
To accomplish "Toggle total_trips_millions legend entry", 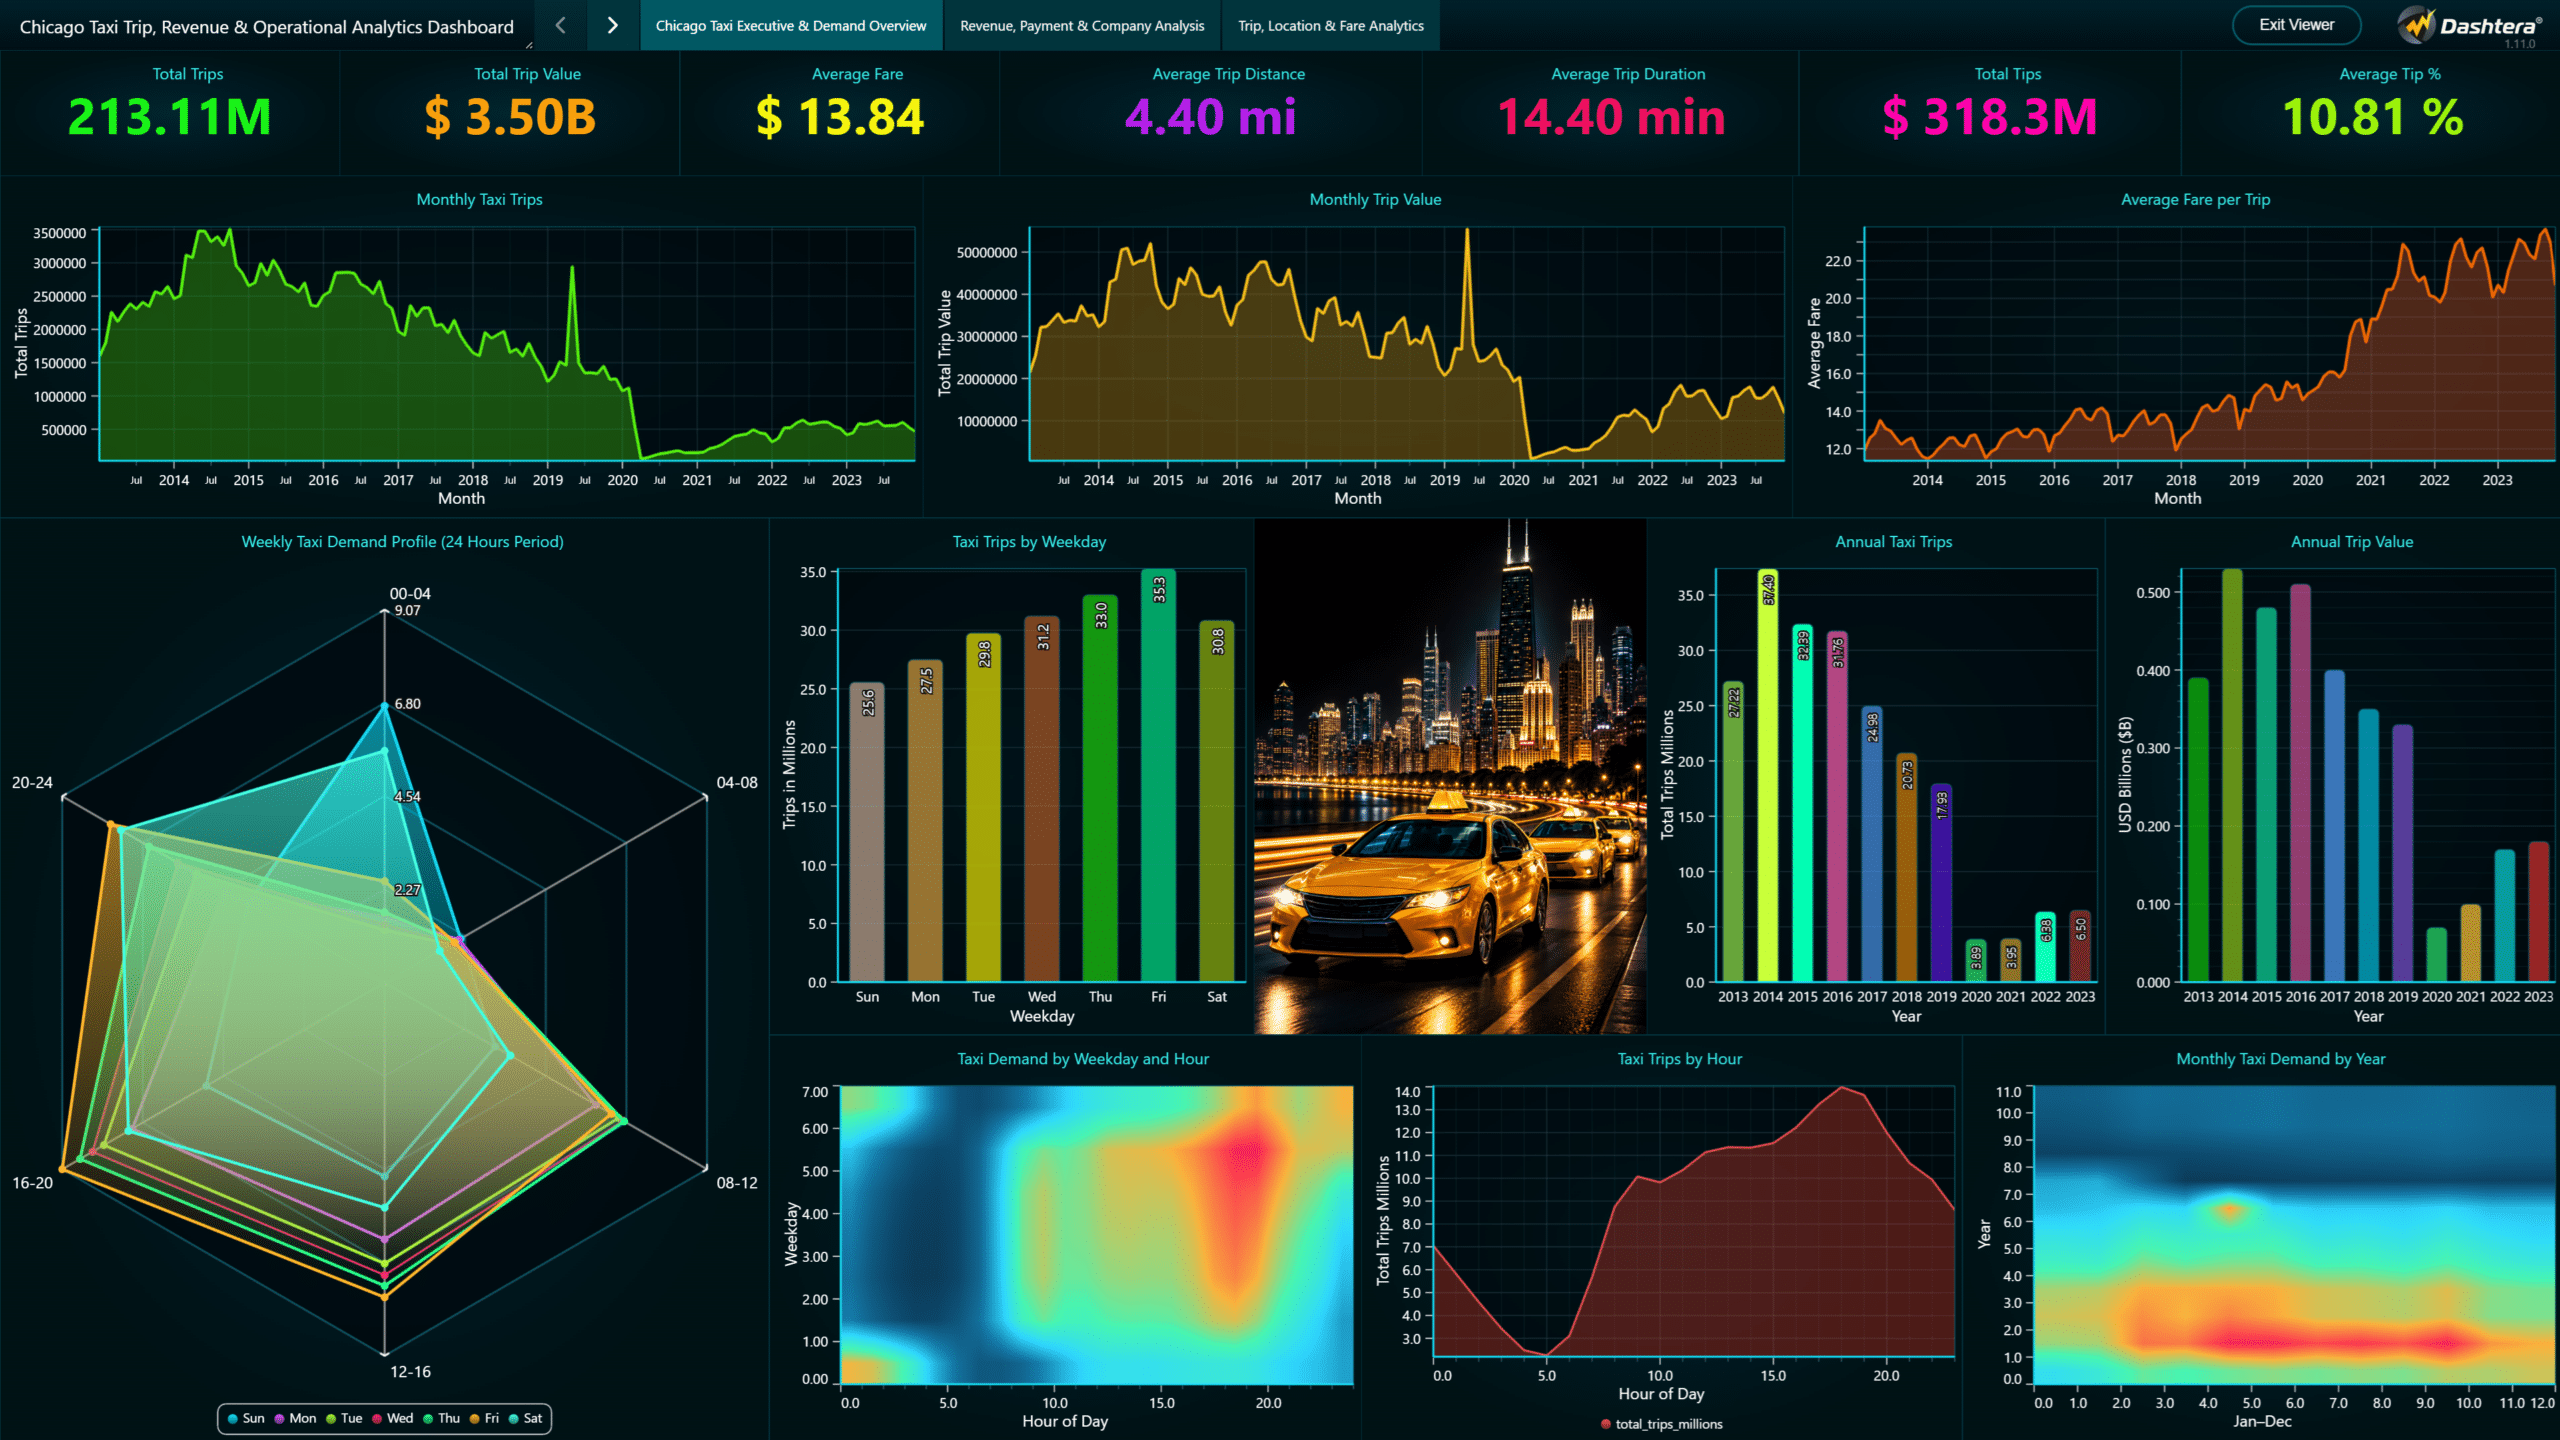I will (x=1662, y=1424).
